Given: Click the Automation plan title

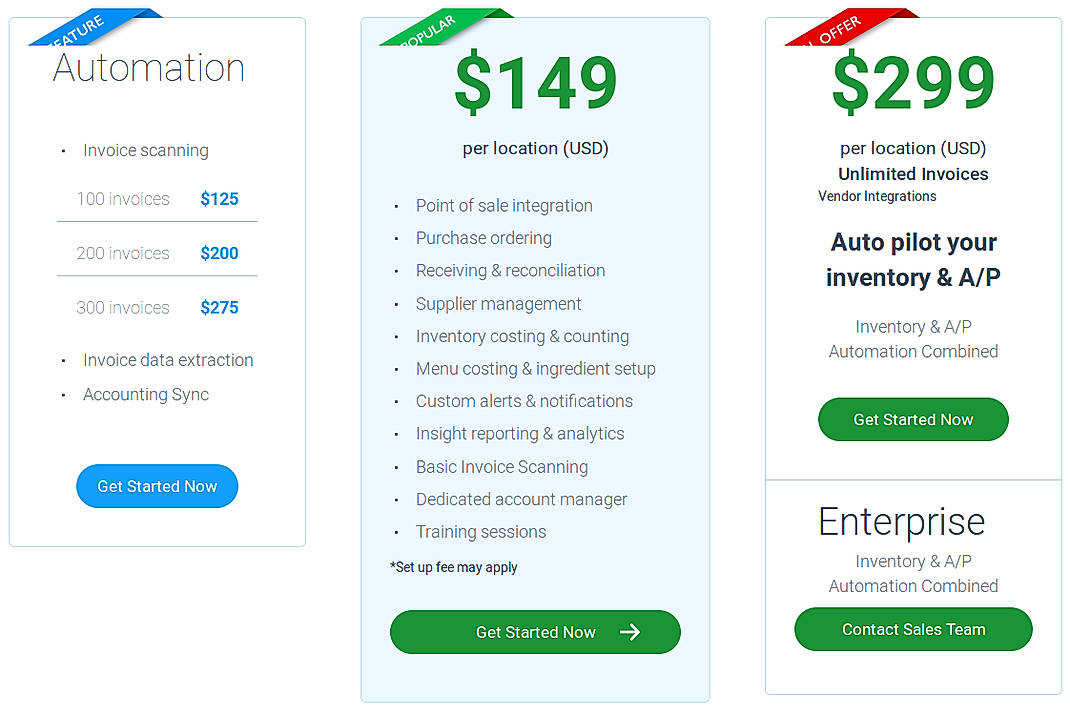Looking at the screenshot, I should pyautogui.click(x=148, y=67).
